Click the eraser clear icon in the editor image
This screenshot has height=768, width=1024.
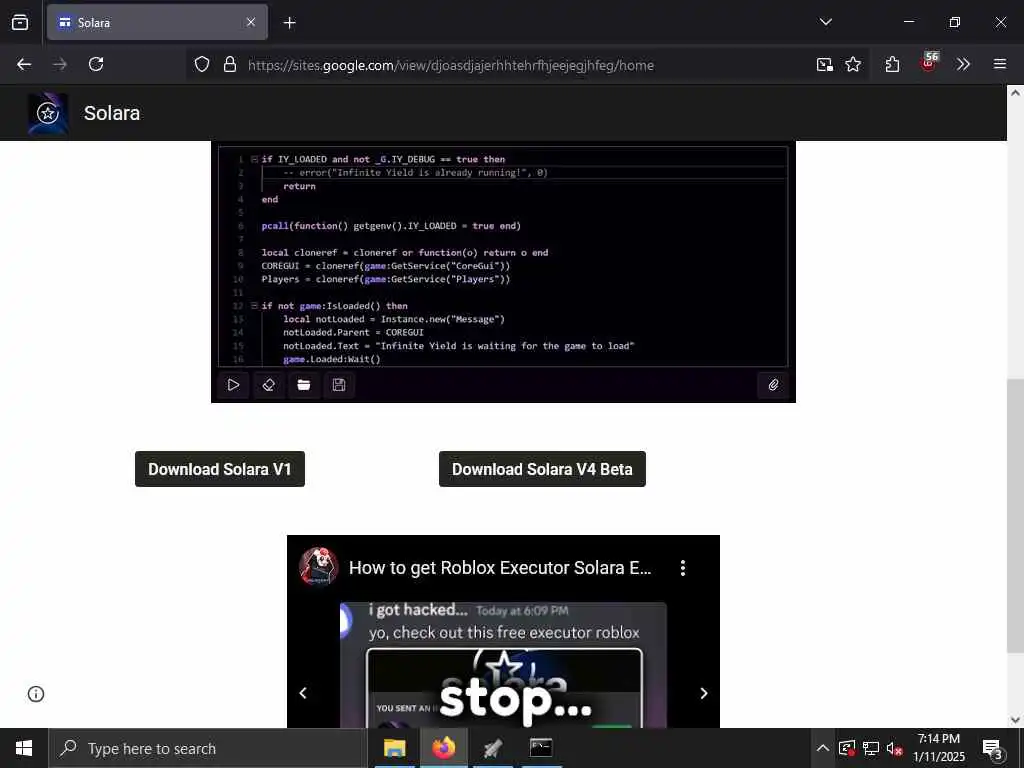pyautogui.click(x=268, y=385)
